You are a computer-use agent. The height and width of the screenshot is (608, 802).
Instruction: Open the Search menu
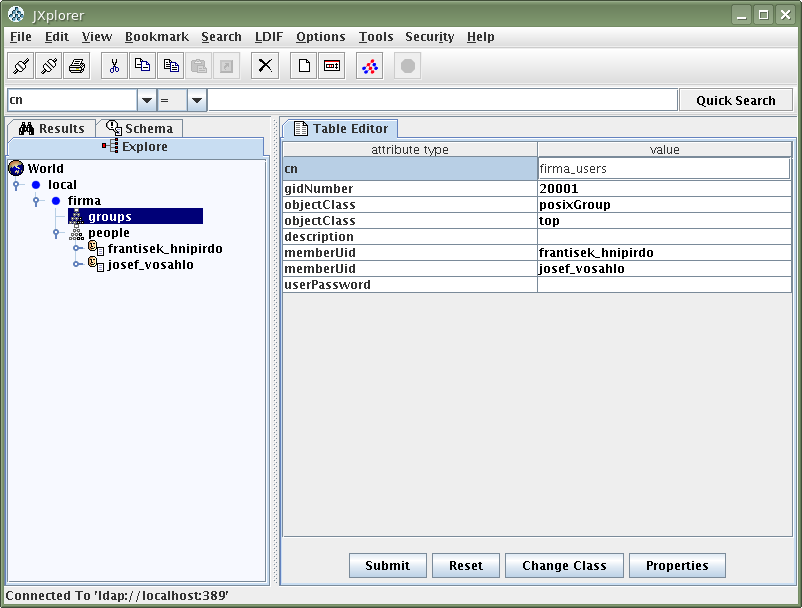(221, 37)
